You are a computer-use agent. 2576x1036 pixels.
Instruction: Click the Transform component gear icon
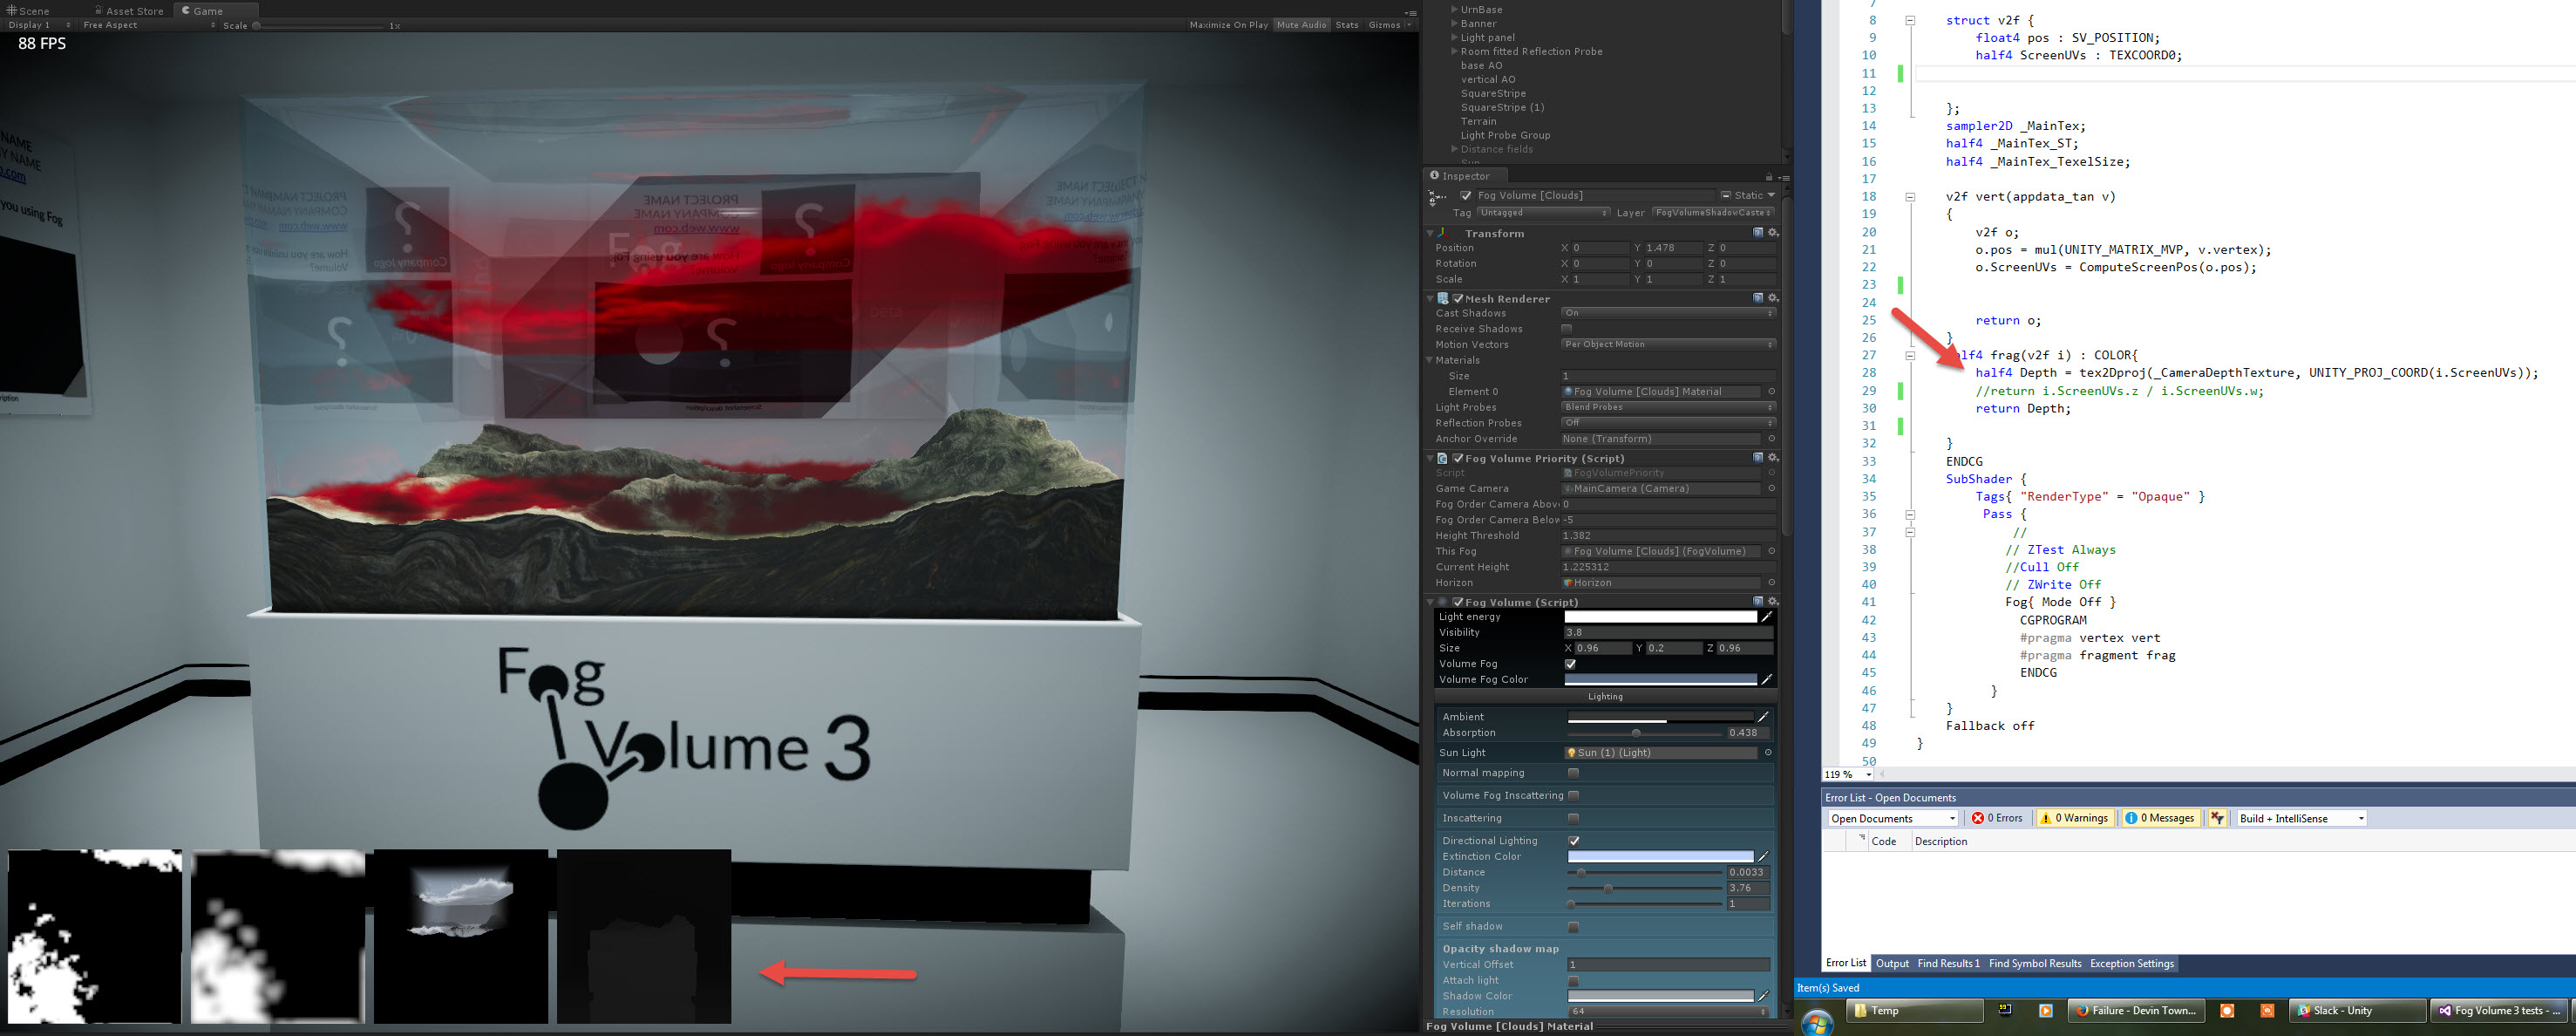click(x=1772, y=233)
